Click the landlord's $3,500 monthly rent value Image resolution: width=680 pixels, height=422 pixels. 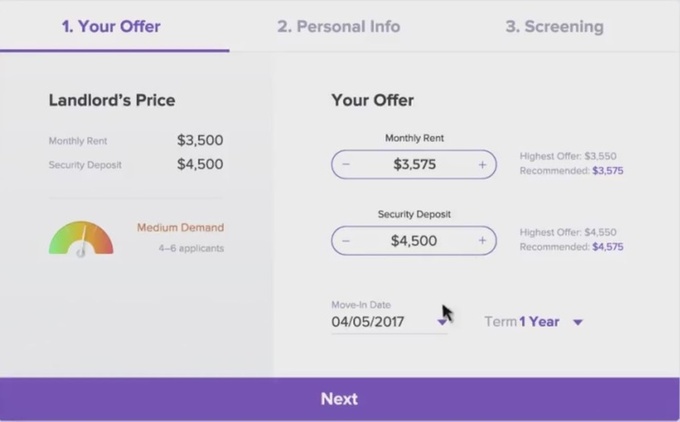[200, 140]
